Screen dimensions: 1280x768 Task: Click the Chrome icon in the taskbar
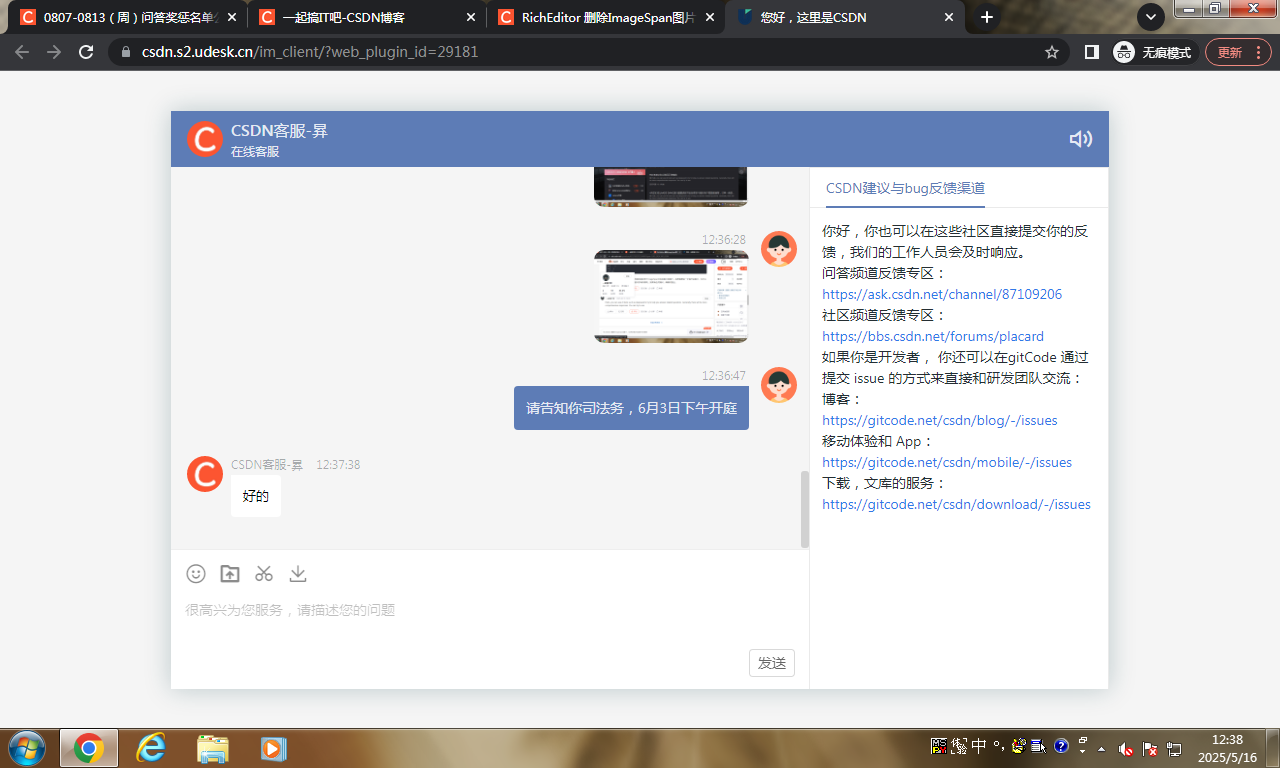(x=89, y=748)
